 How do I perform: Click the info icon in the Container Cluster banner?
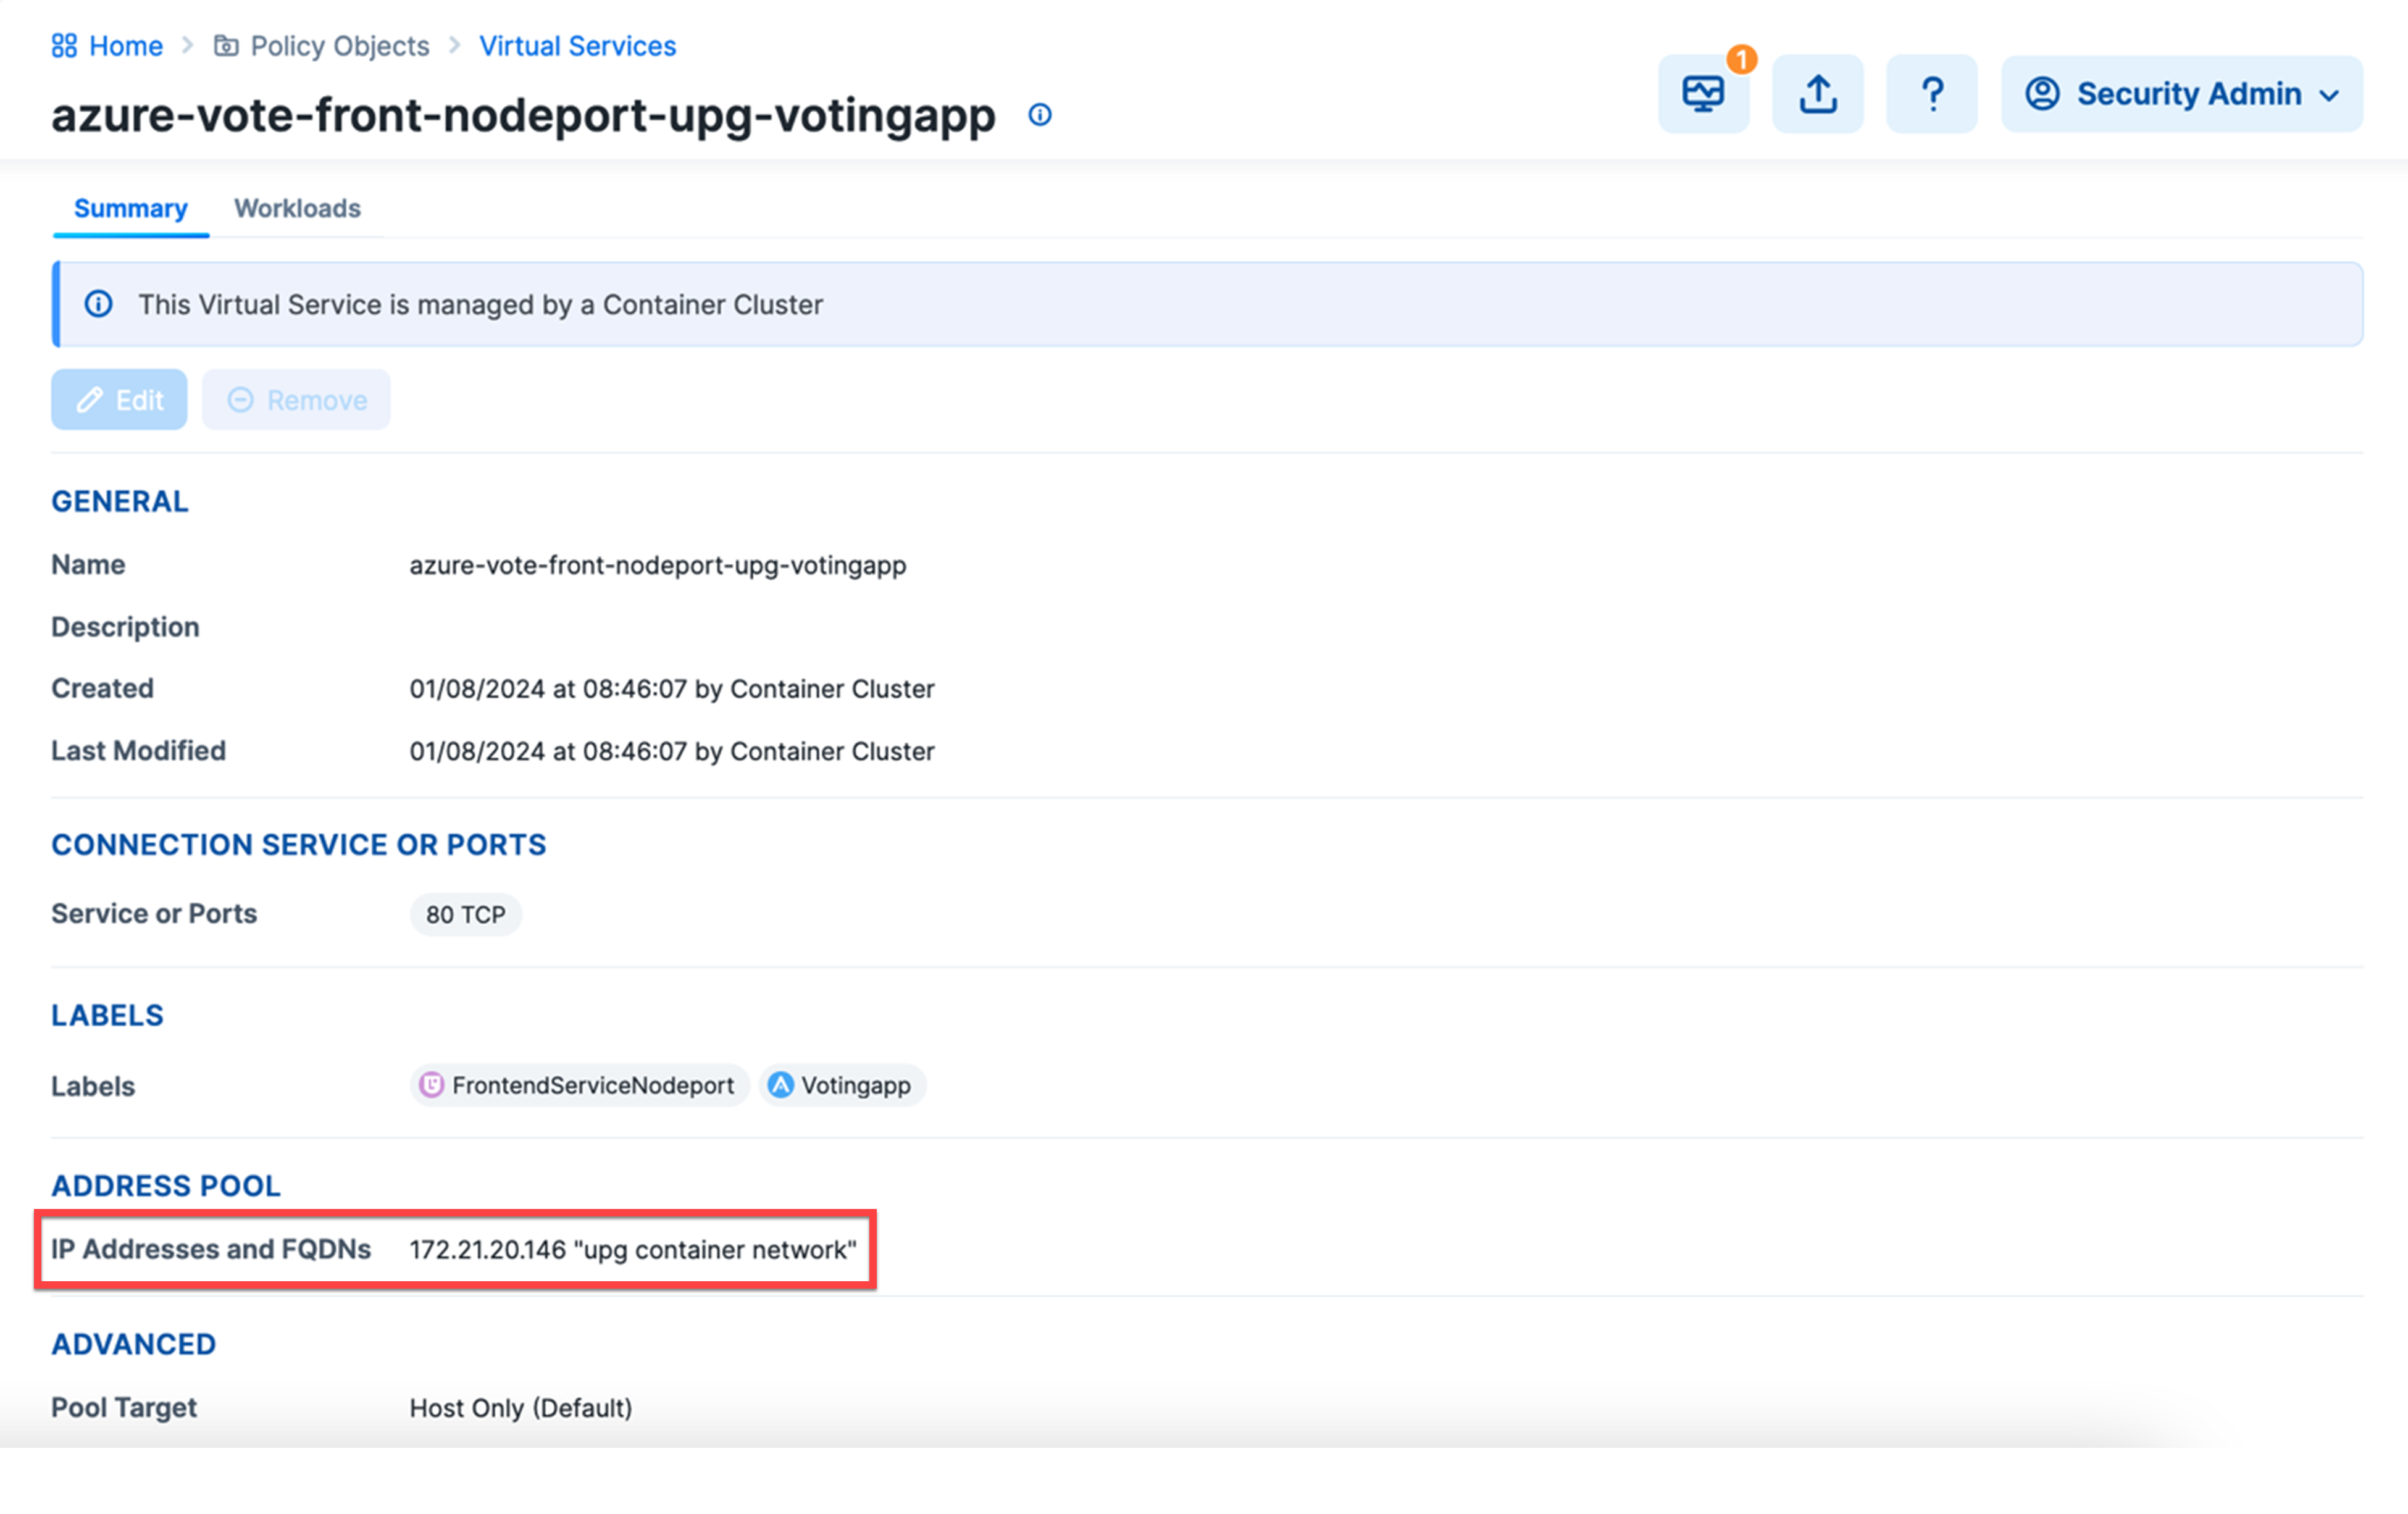pos(98,304)
